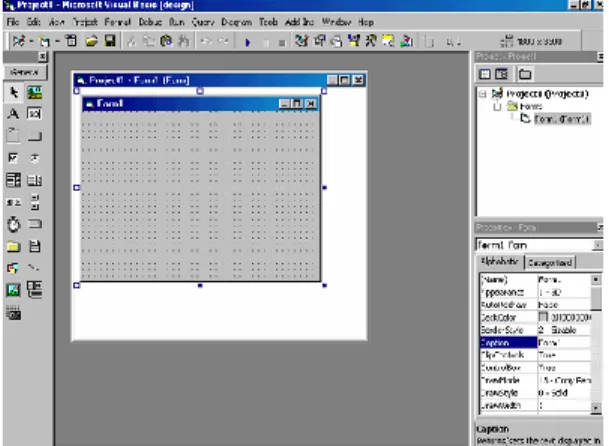Viewport: 609px width, 446px height.
Task: Close the Toolbox panel
Action: click(x=43, y=57)
